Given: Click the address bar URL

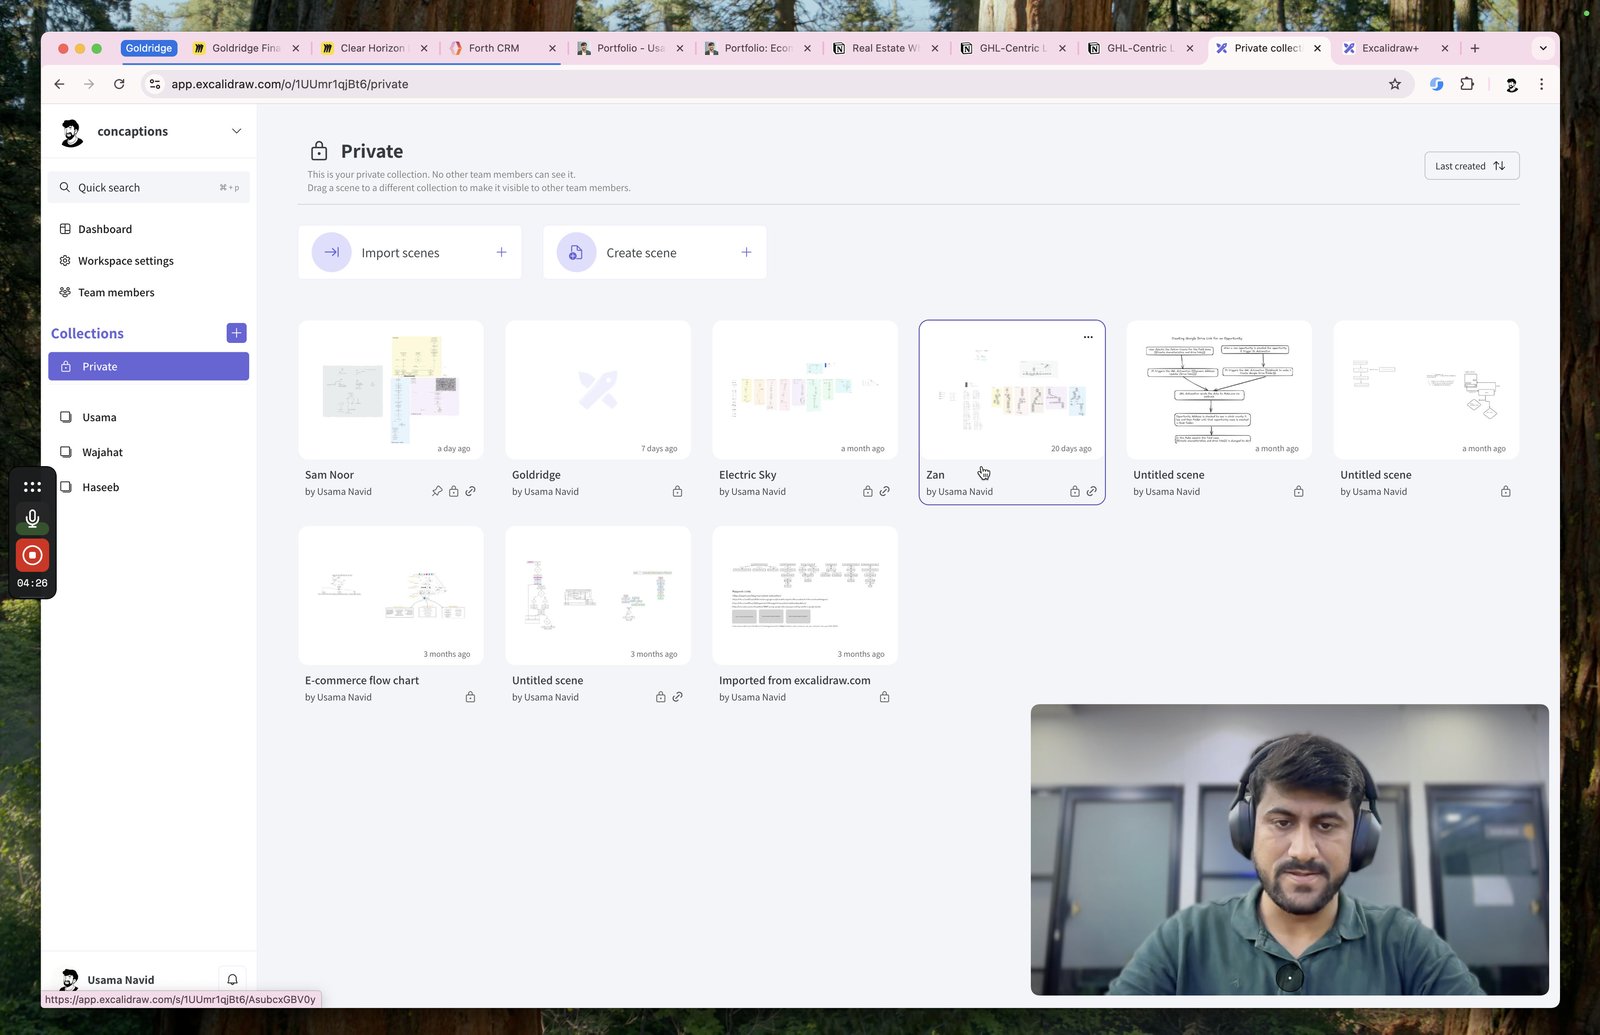Looking at the screenshot, I should [x=289, y=84].
